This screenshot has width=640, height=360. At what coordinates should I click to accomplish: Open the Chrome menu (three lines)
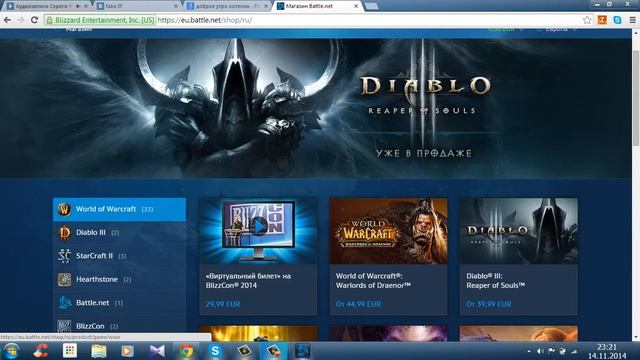tap(632, 20)
